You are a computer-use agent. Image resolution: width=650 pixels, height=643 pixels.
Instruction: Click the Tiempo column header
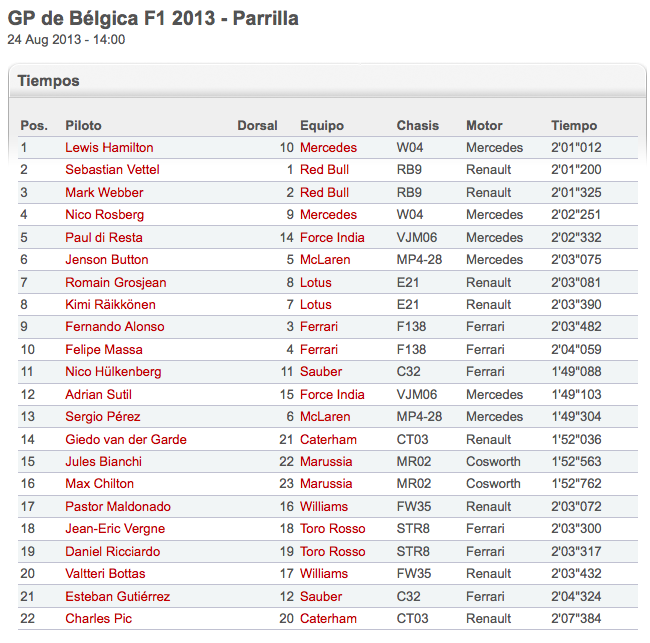574,126
